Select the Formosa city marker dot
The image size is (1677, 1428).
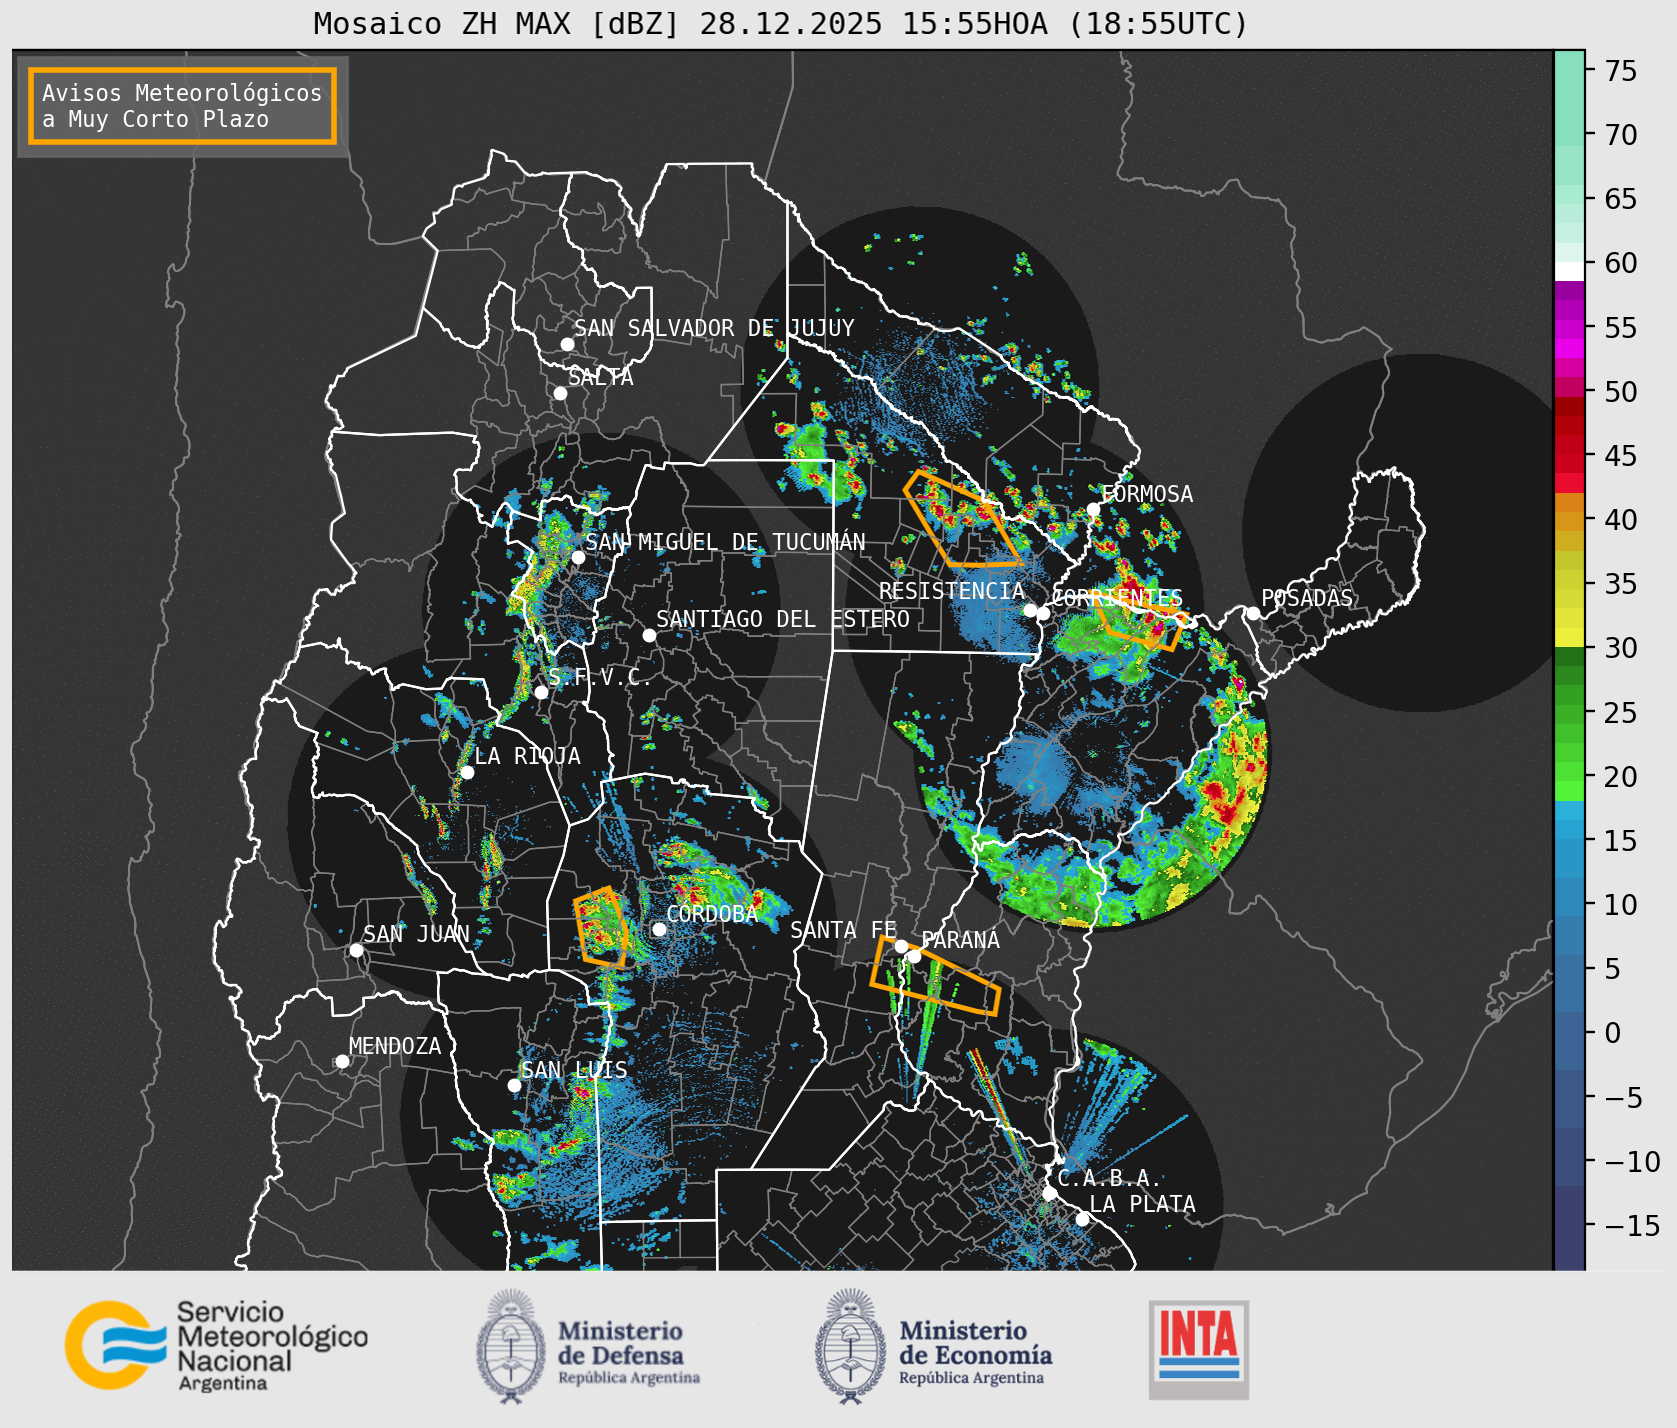point(1093,509)
